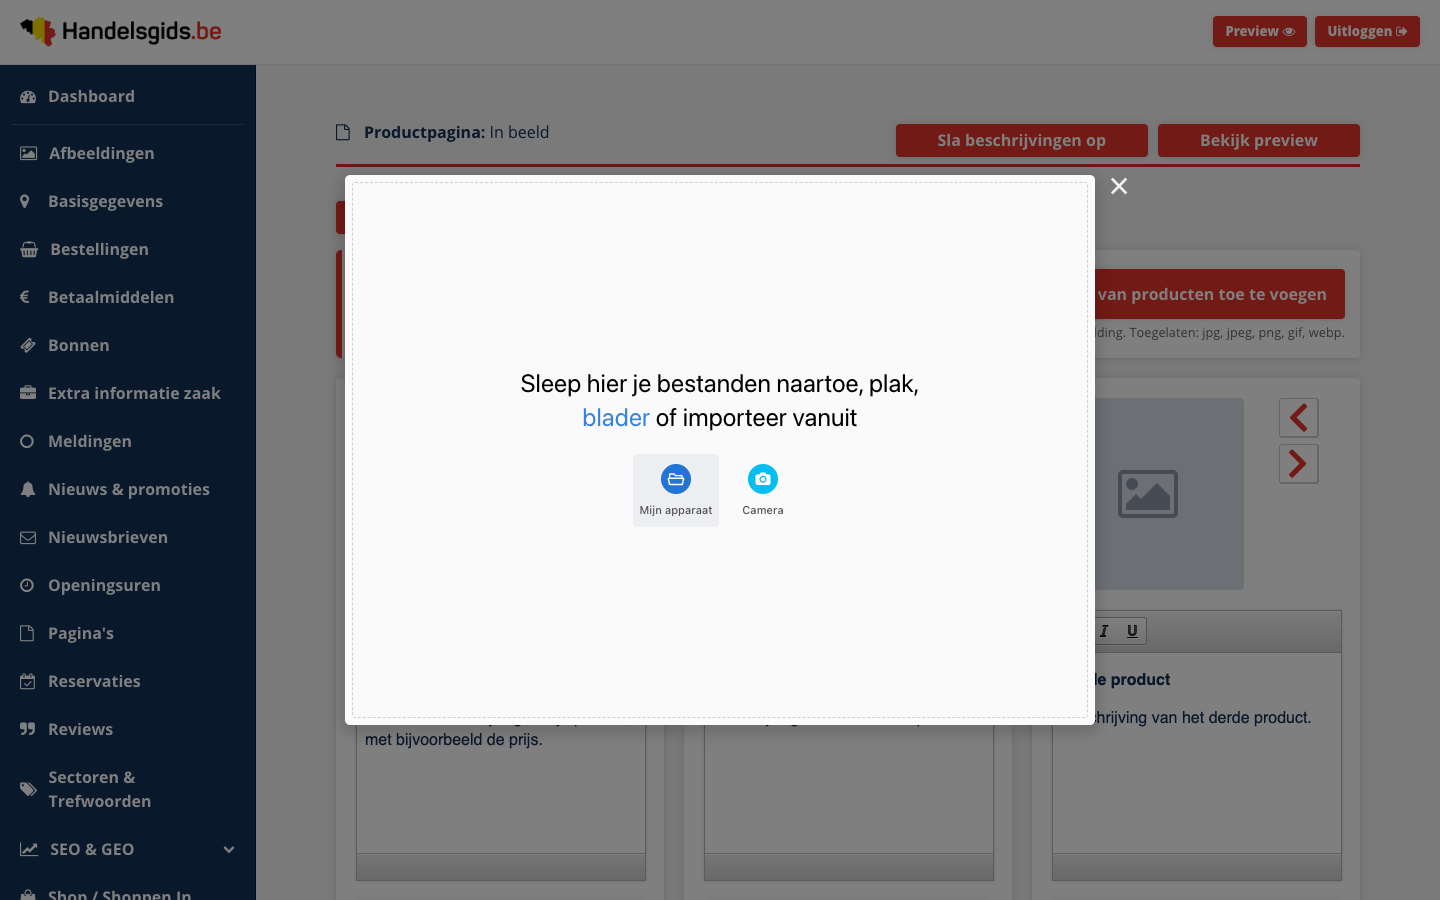Screen dimensions: 1440x900
Task: Click the Pagina's document icon
Action: point(27,633)
